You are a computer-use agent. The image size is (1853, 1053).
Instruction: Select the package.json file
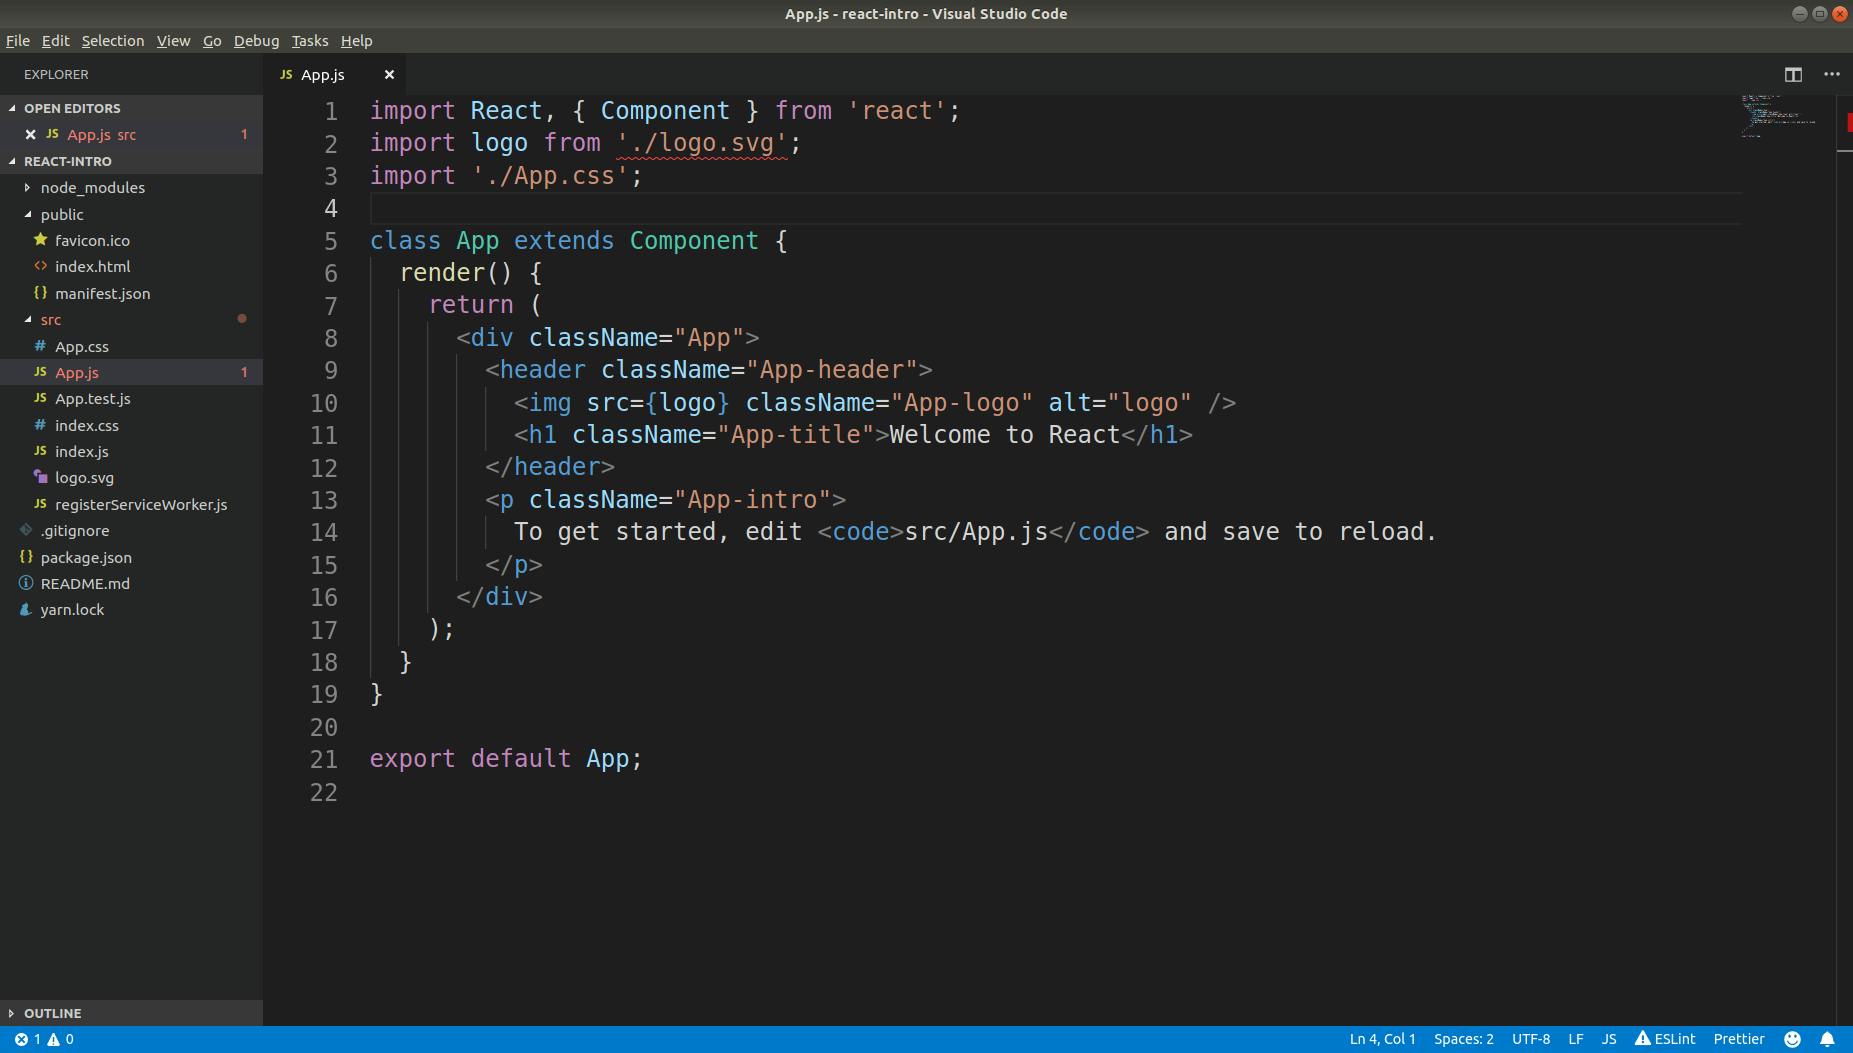pos(86,557)
